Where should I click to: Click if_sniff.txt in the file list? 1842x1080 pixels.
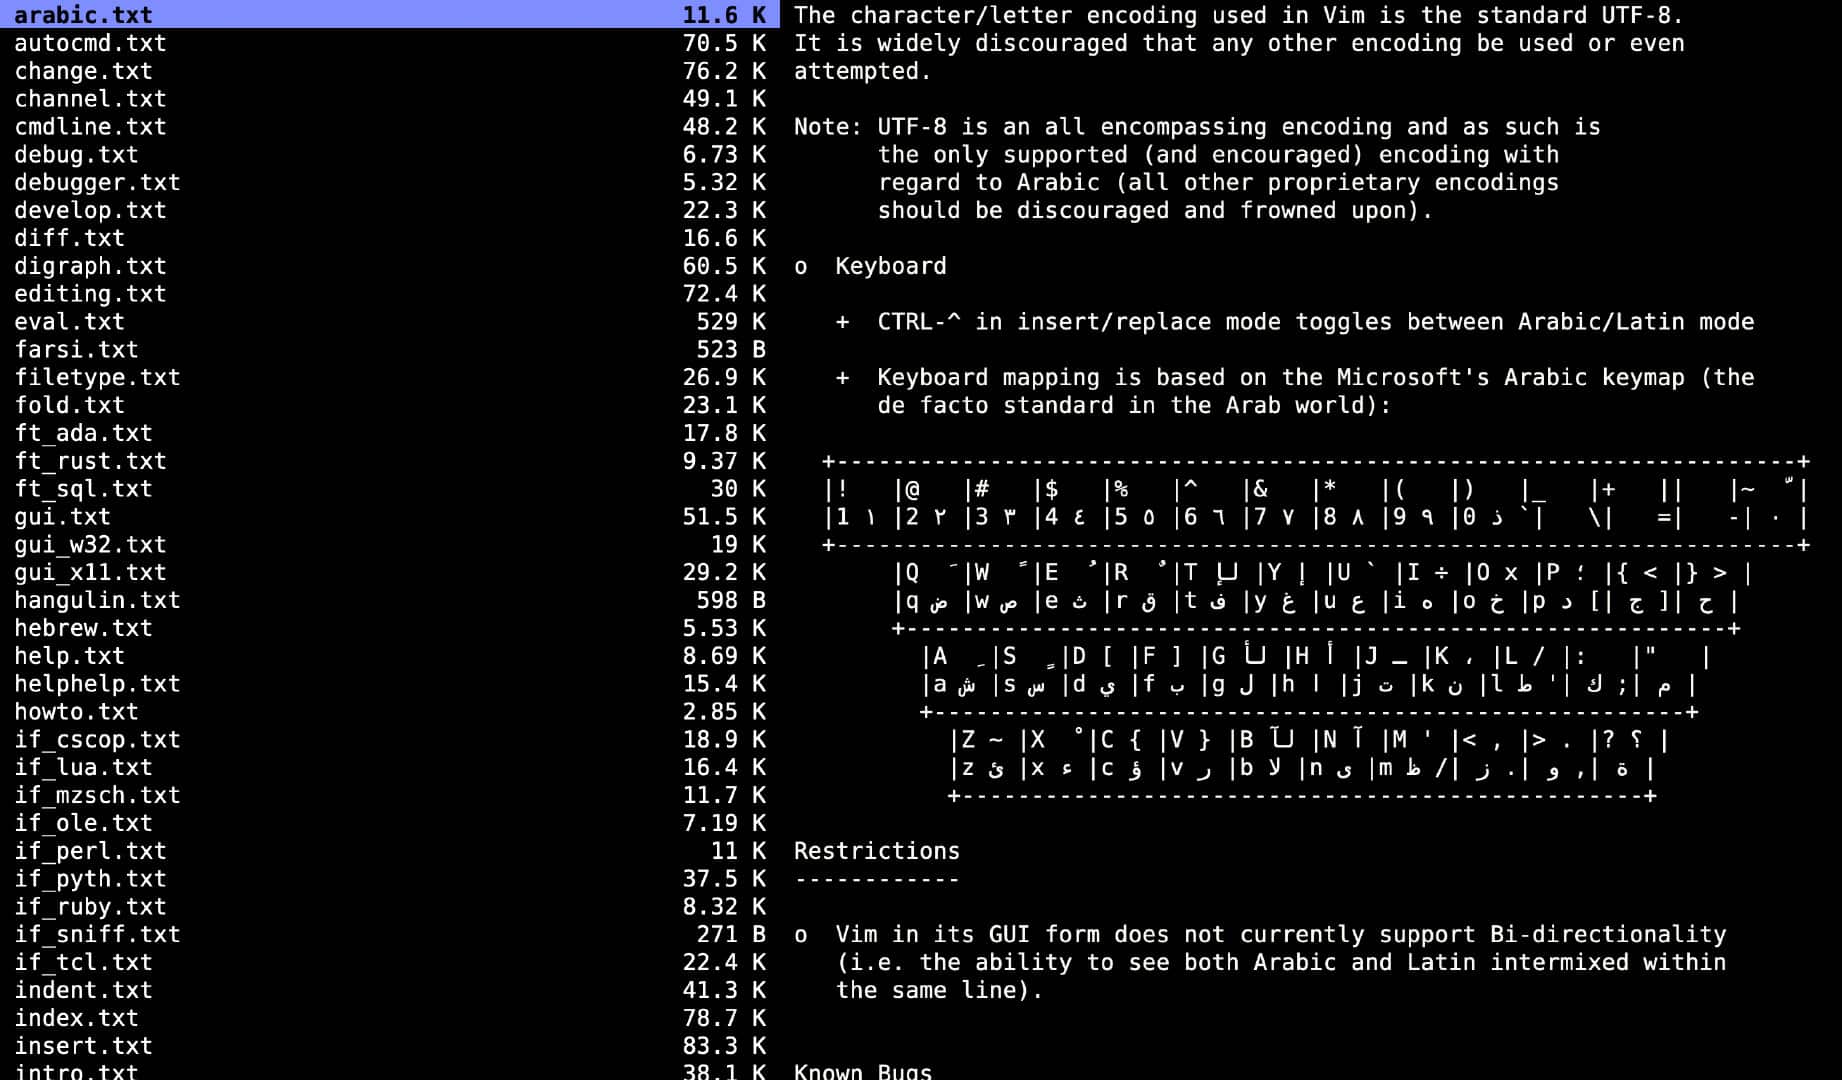click(x=390, y=934)
